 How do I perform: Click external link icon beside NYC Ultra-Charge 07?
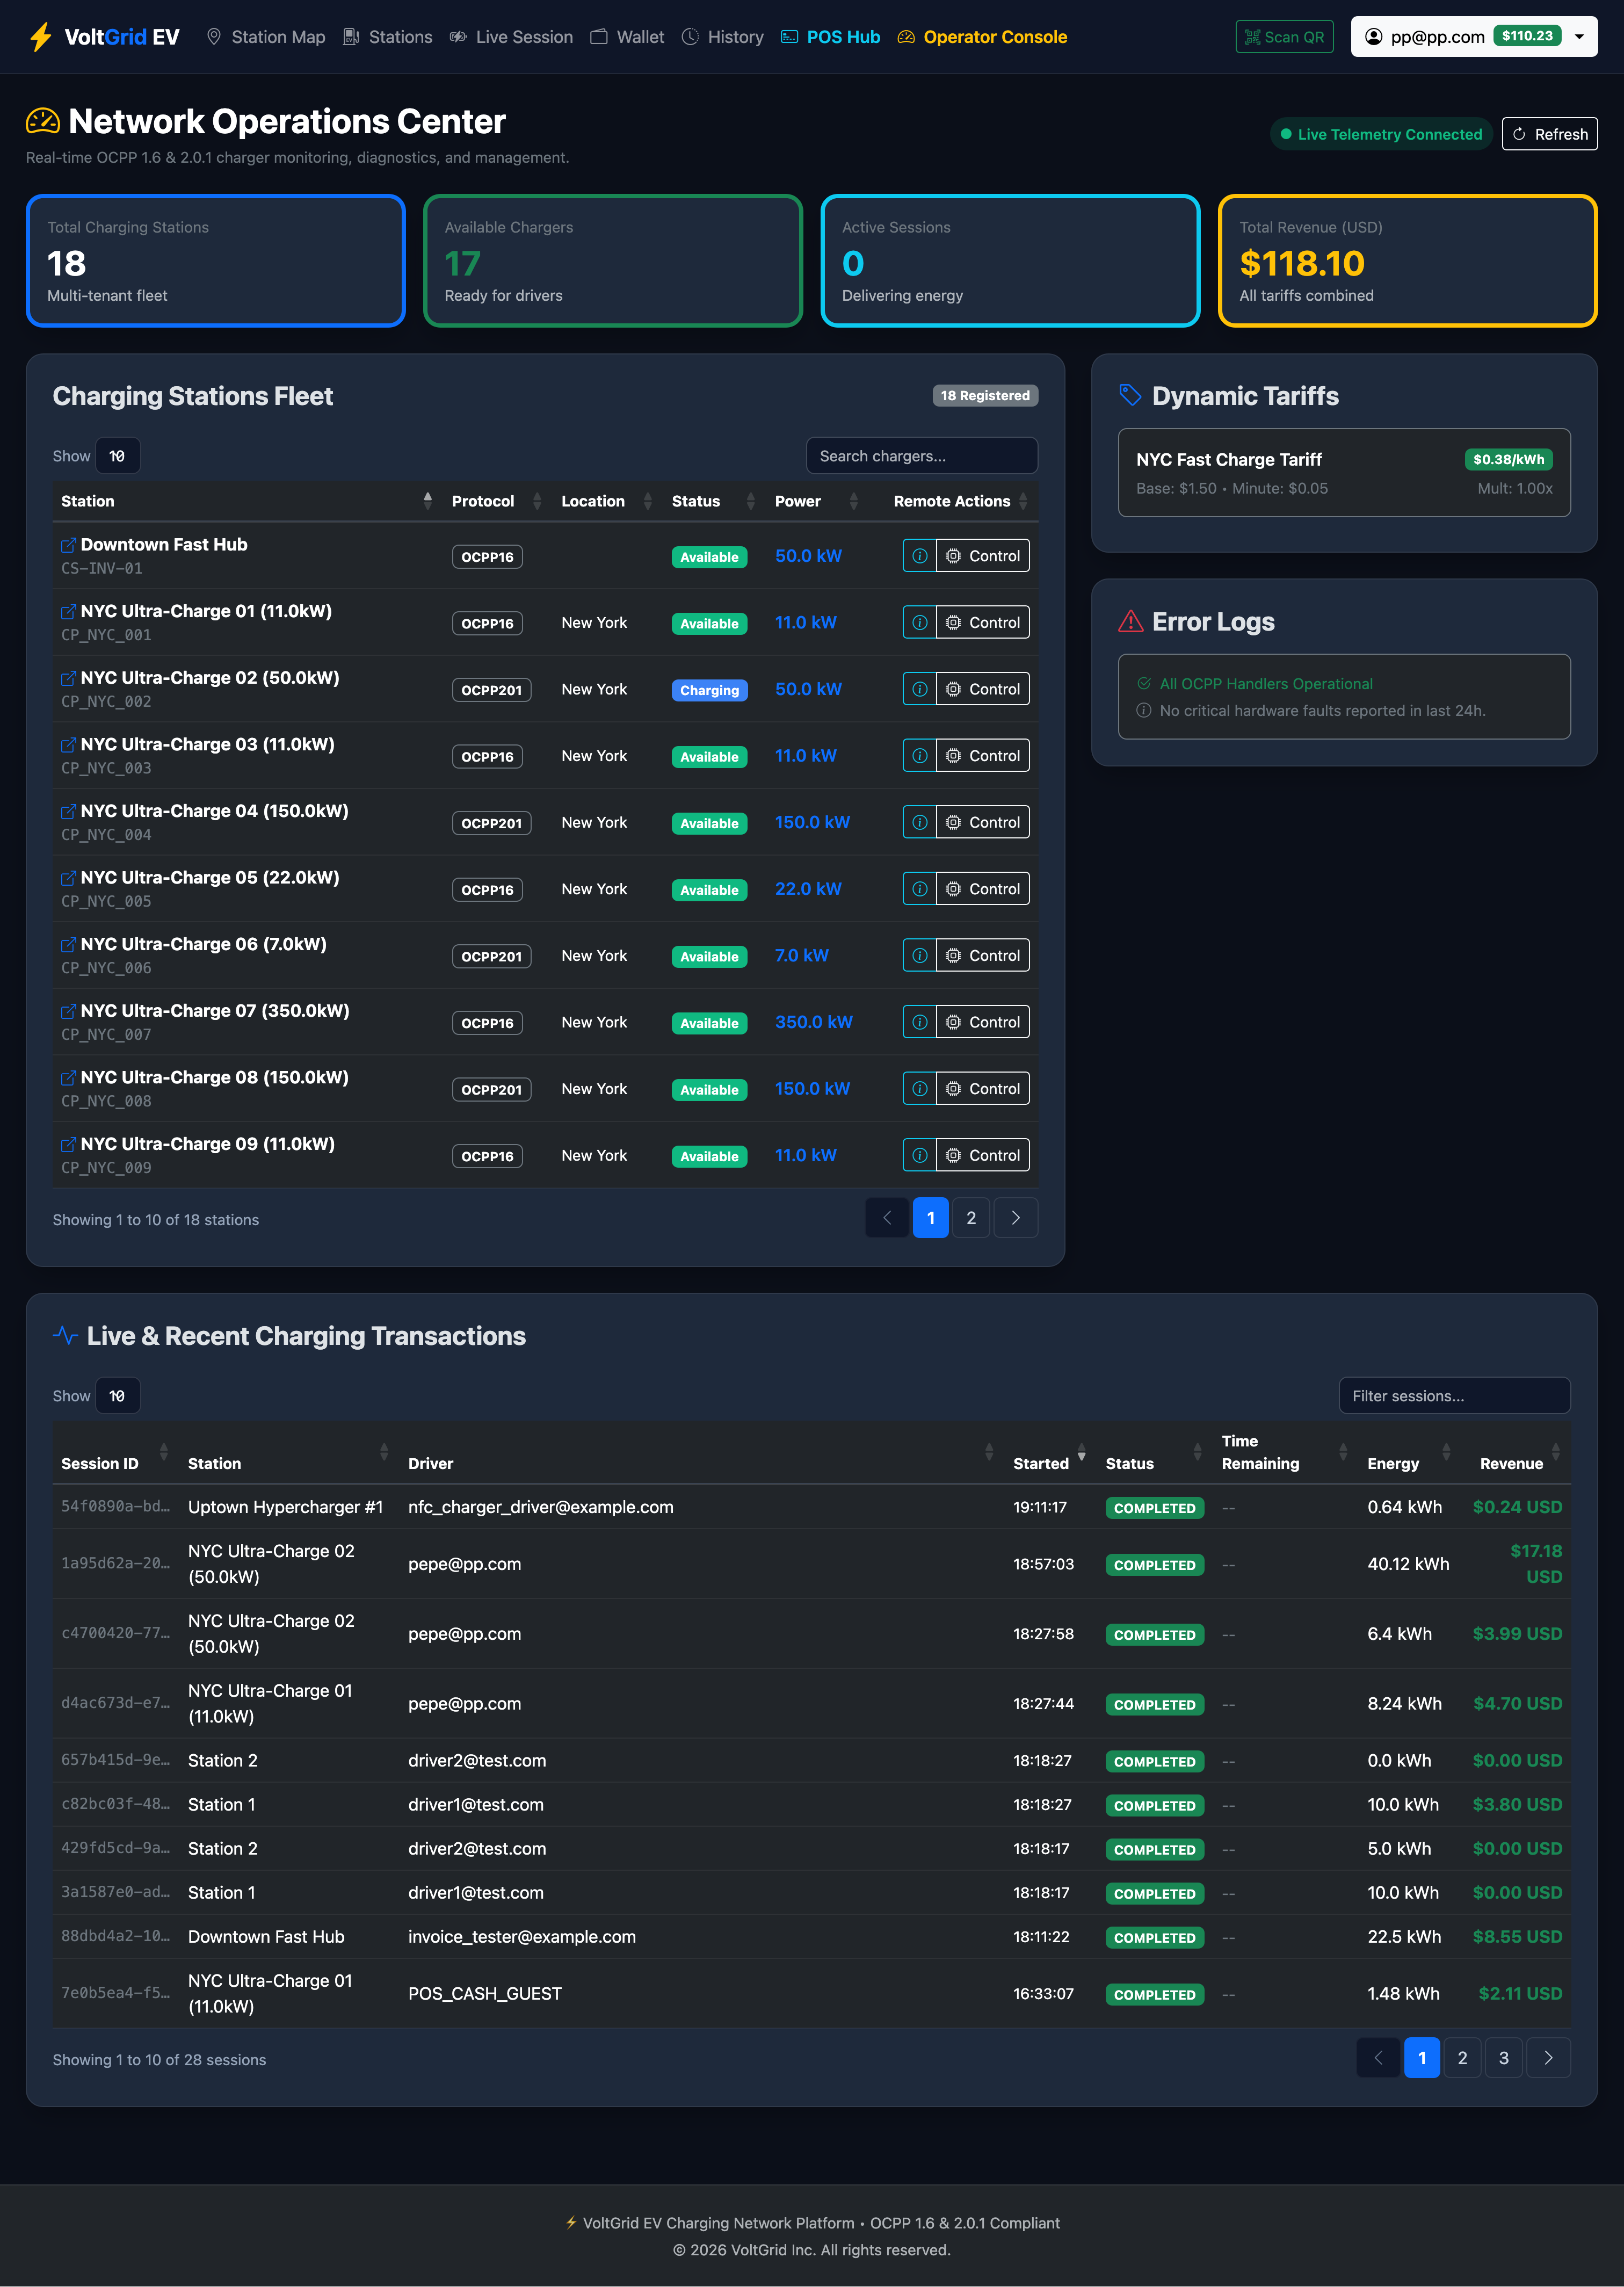(x=68, y=1011)
